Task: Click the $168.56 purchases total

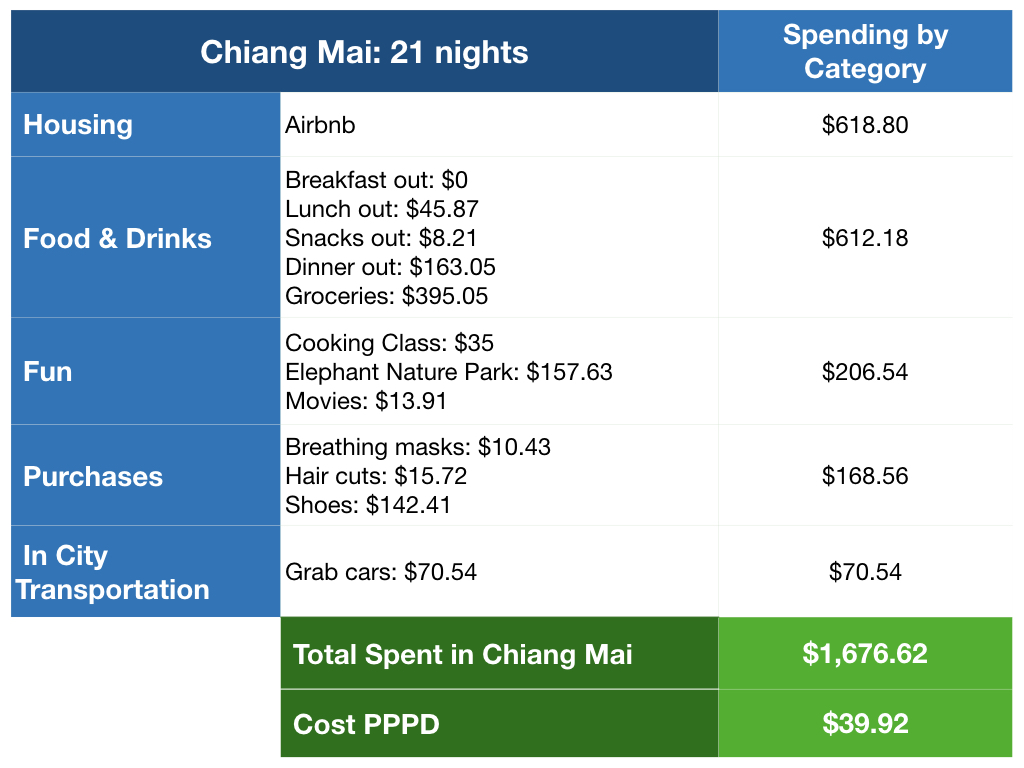Action: click(865, 476)
